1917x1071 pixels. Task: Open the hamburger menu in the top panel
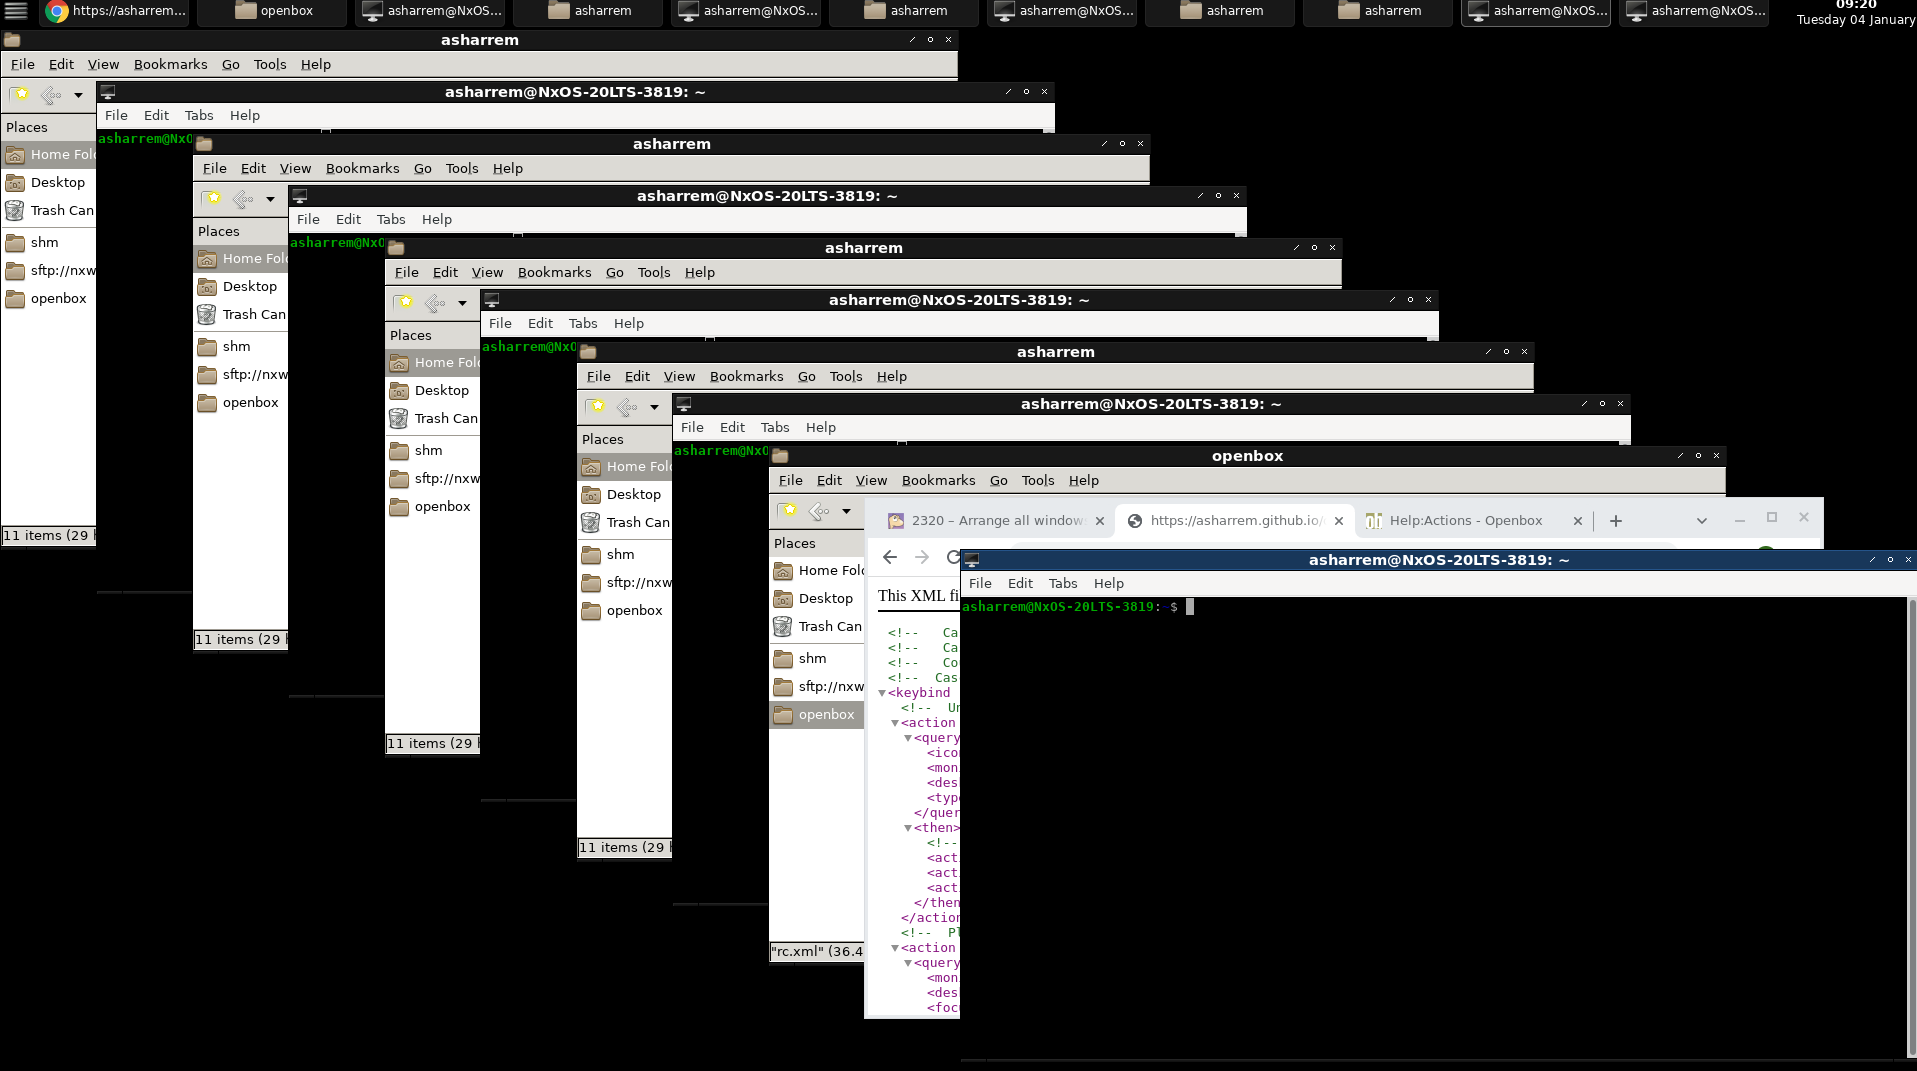click(16, 11)
